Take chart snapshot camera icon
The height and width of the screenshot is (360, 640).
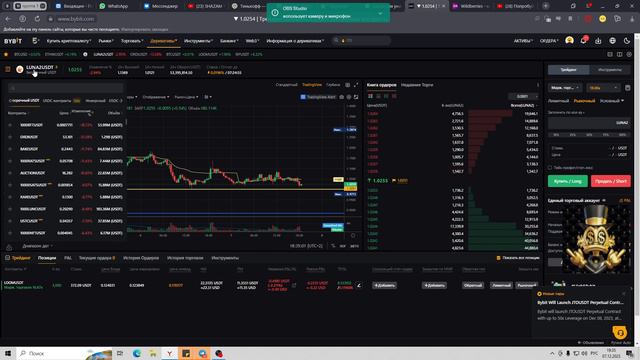click(342, 97)
